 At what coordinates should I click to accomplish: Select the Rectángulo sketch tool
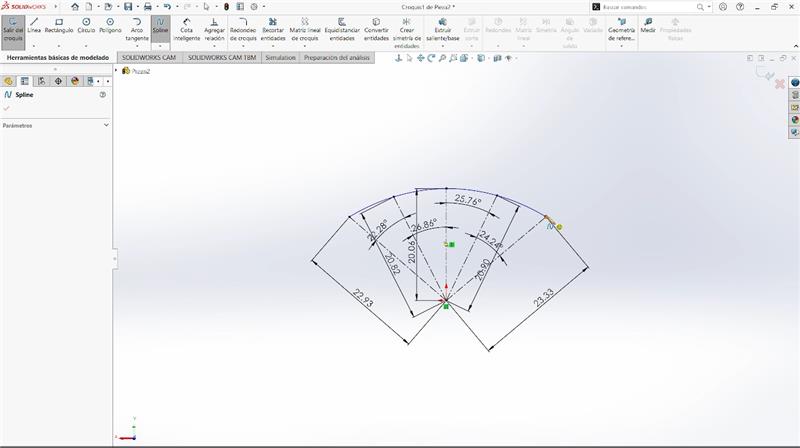tap(59, 26)
